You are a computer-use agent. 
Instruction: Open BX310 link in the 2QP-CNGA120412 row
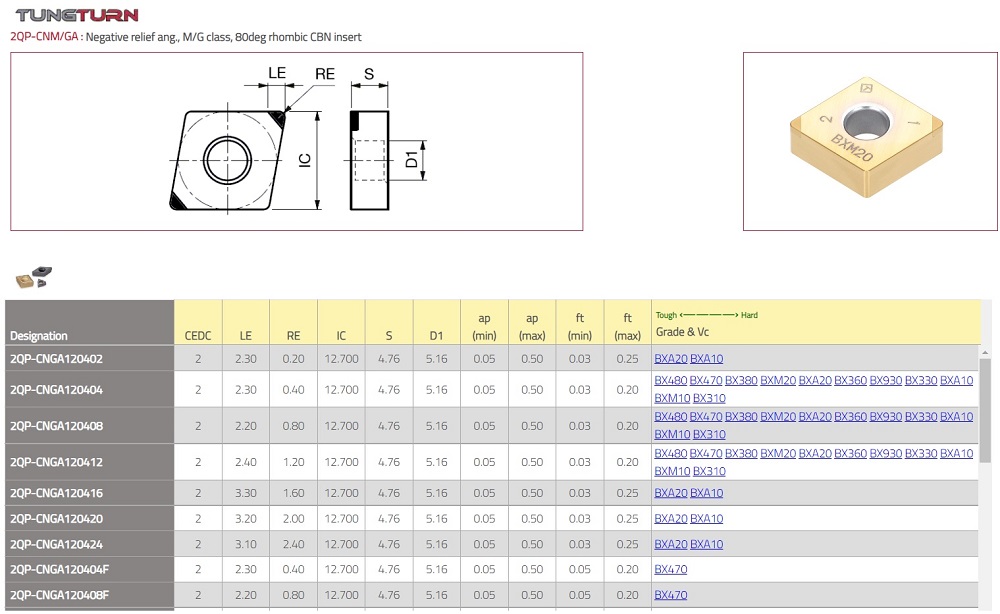pyautogui.click(x=709, y=472)
